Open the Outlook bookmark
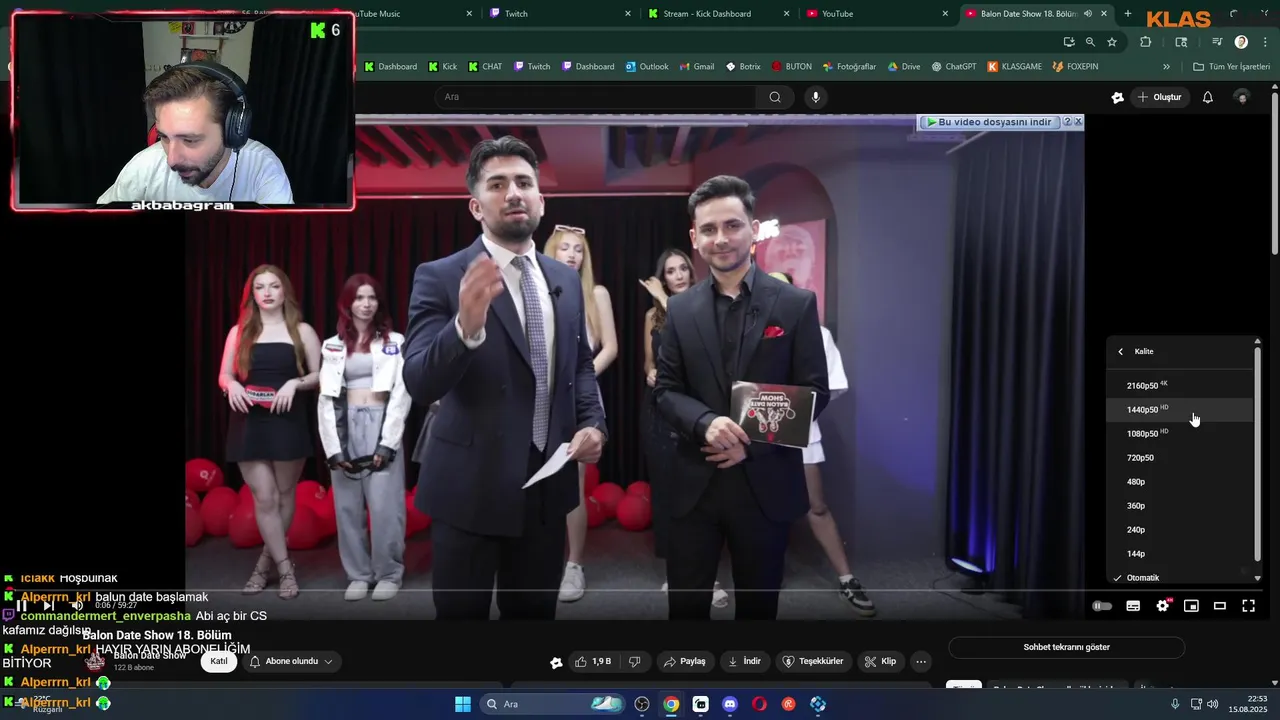The height and width of the screenshot is (720, 1280). (x=647, y=67)
